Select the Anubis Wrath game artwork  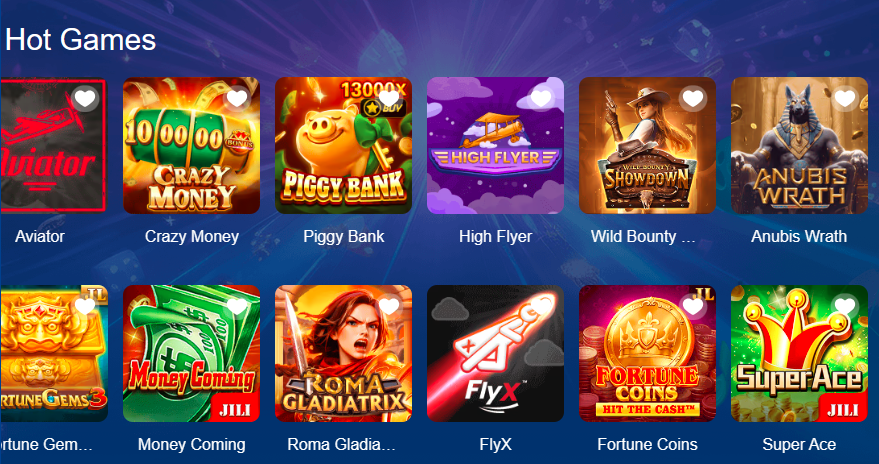[x=799, y=146]
